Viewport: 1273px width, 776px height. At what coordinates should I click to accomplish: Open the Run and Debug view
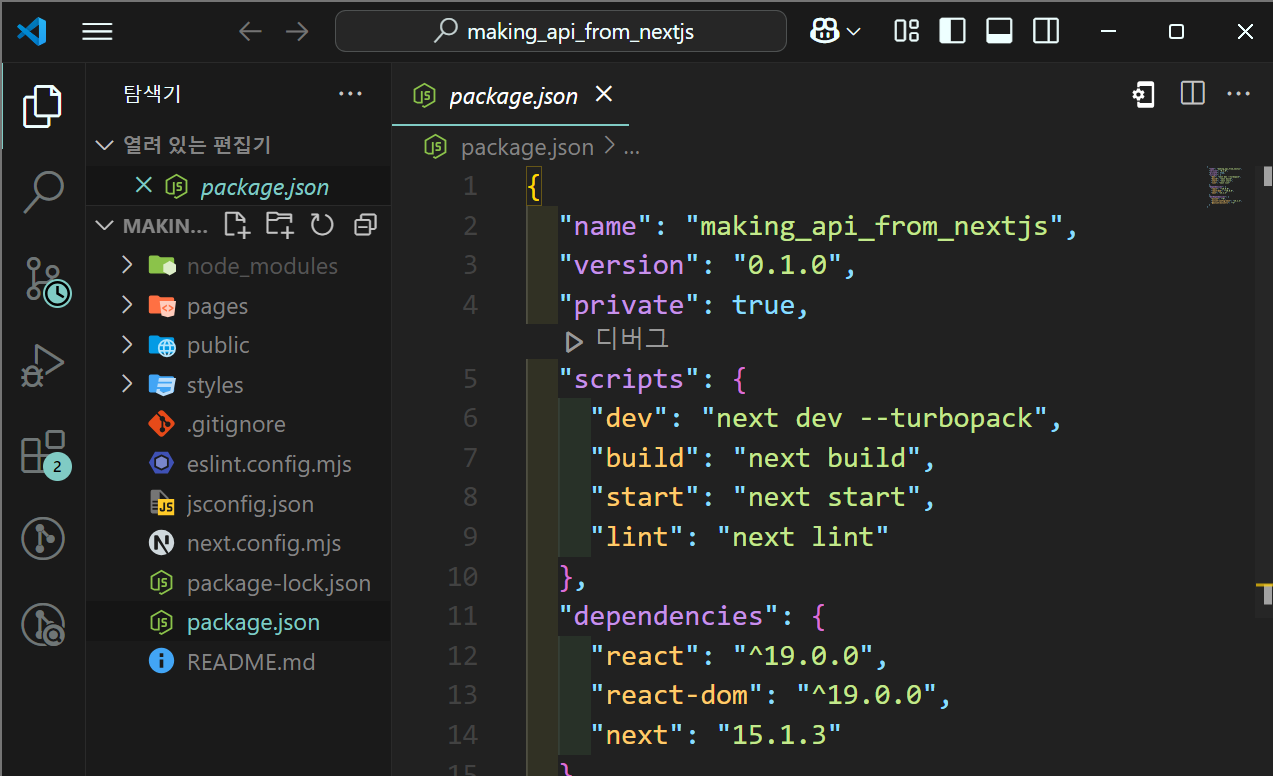point(42,366)
